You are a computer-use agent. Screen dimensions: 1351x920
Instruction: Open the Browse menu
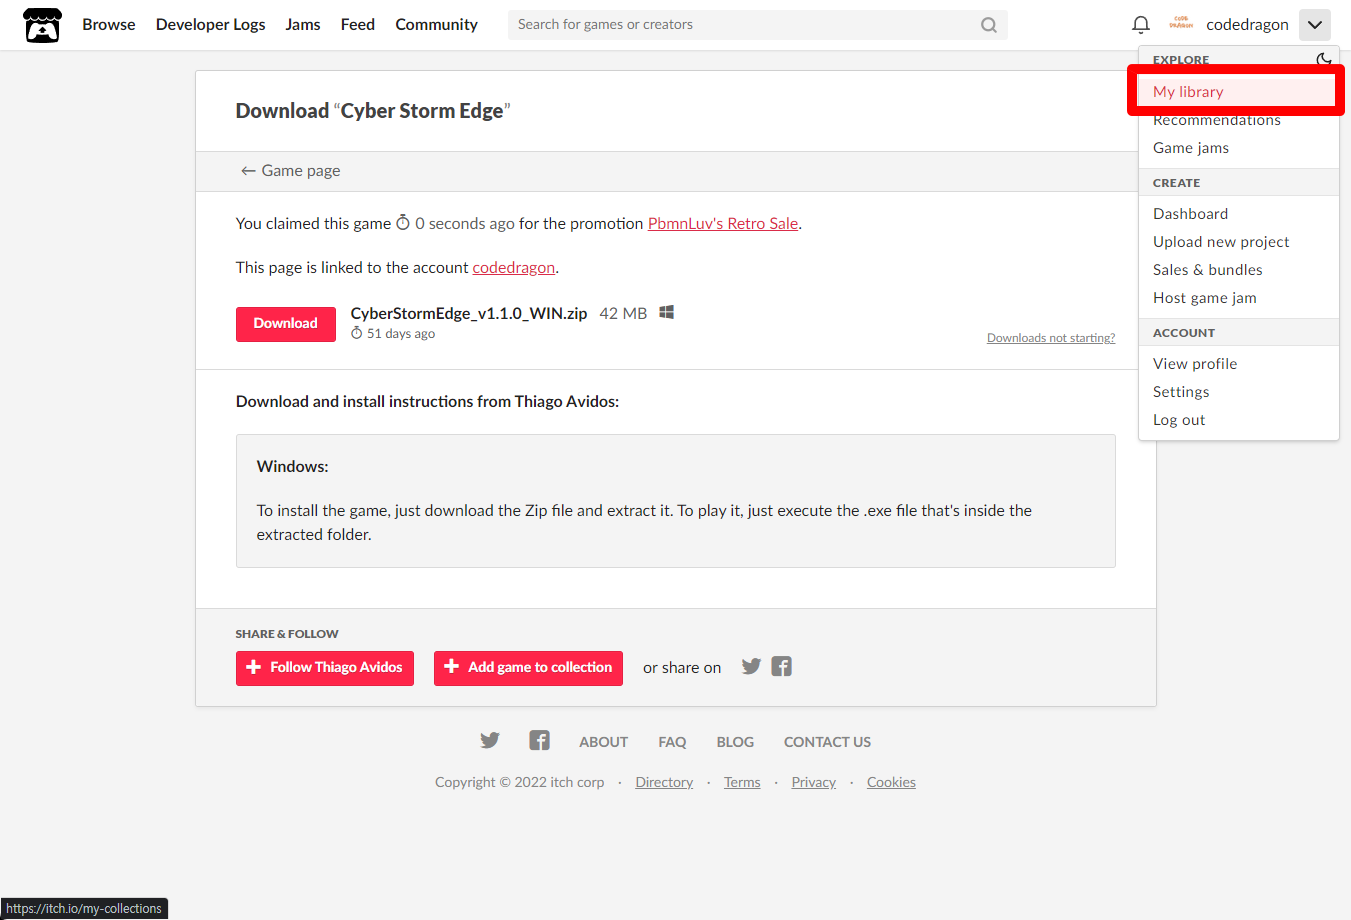point(109,24)
